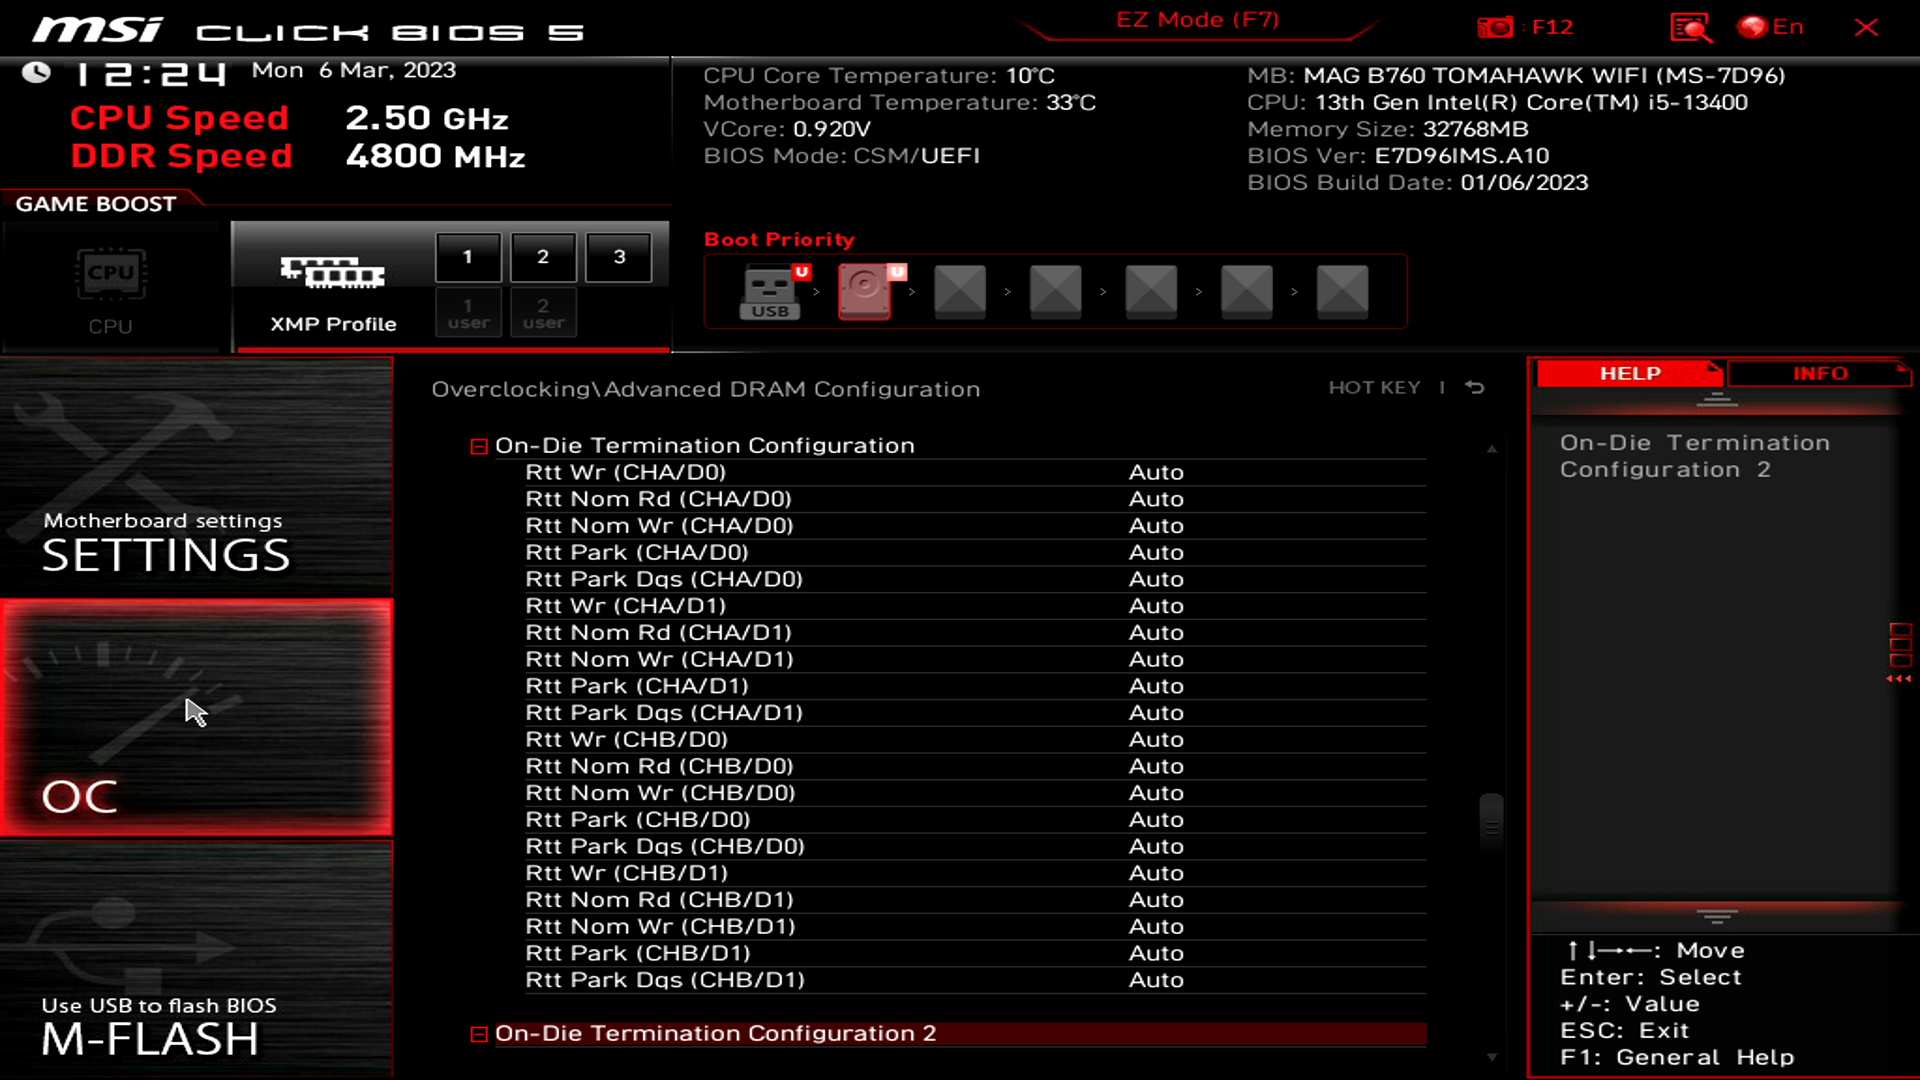This screenshot has height=1080, width=1920.
Task: Open Motherboard SETTINGS menu
Action: click(x=196, y=543)
